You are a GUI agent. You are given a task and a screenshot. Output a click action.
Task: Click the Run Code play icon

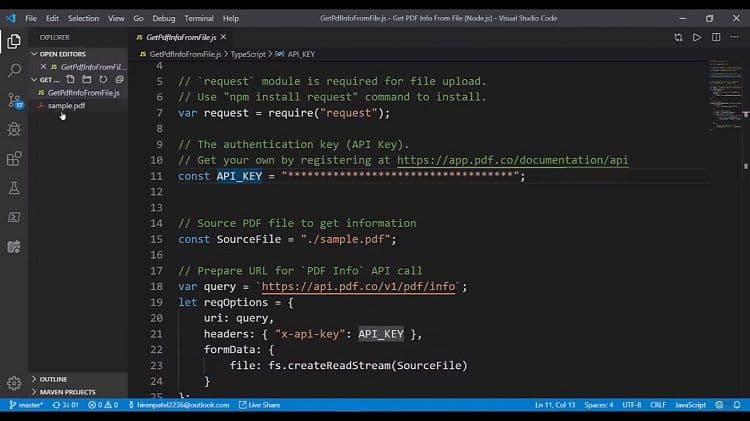[x=697, y=37]
